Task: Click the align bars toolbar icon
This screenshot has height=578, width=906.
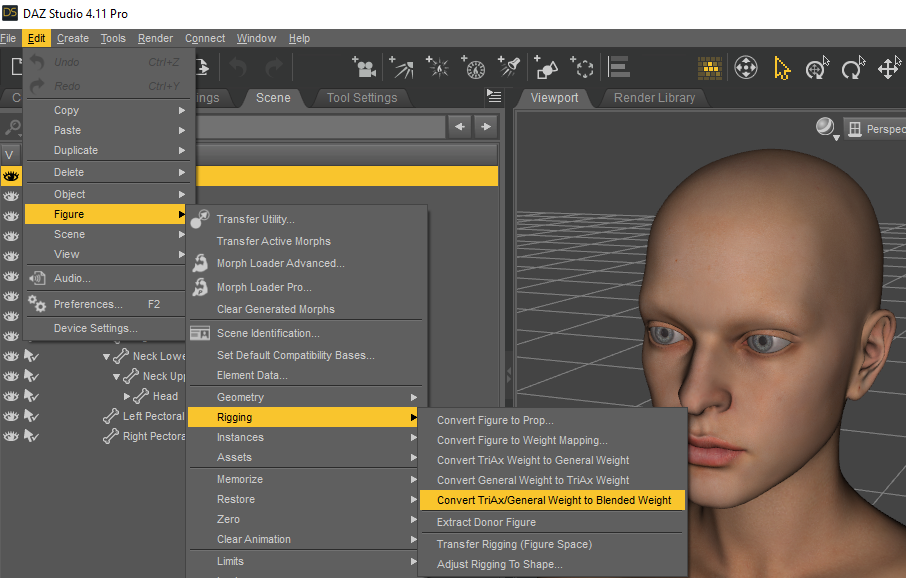Action: click(x=619, y=68)
